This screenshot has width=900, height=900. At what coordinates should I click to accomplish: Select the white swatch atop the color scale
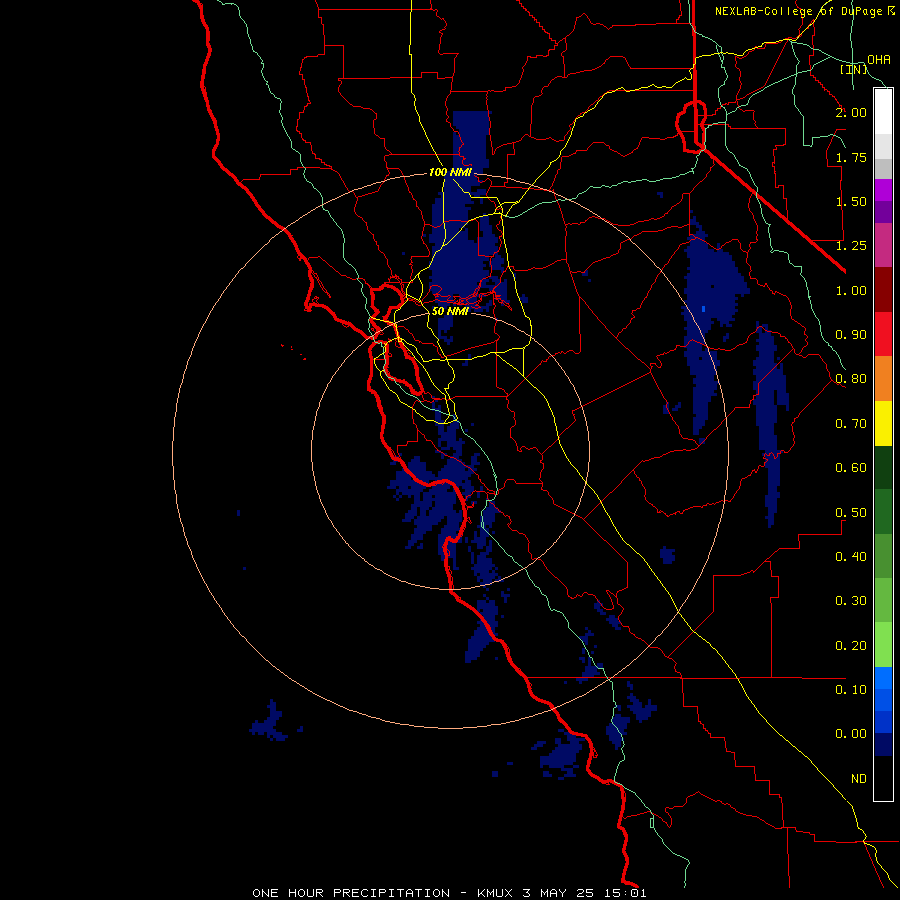coord(883,112)
